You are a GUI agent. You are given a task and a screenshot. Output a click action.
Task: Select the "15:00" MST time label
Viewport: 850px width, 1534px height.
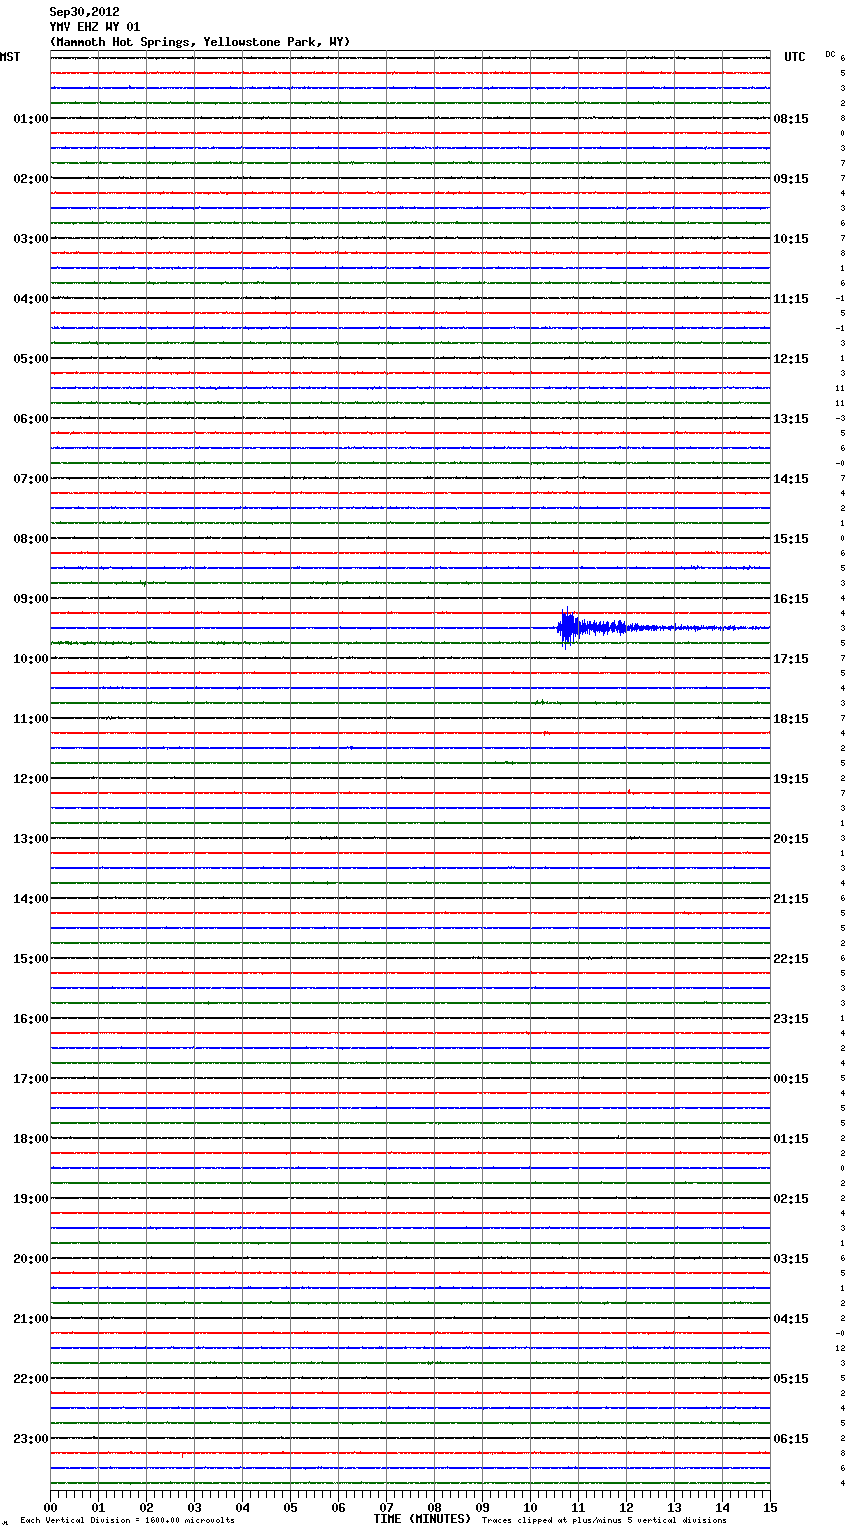31,959
